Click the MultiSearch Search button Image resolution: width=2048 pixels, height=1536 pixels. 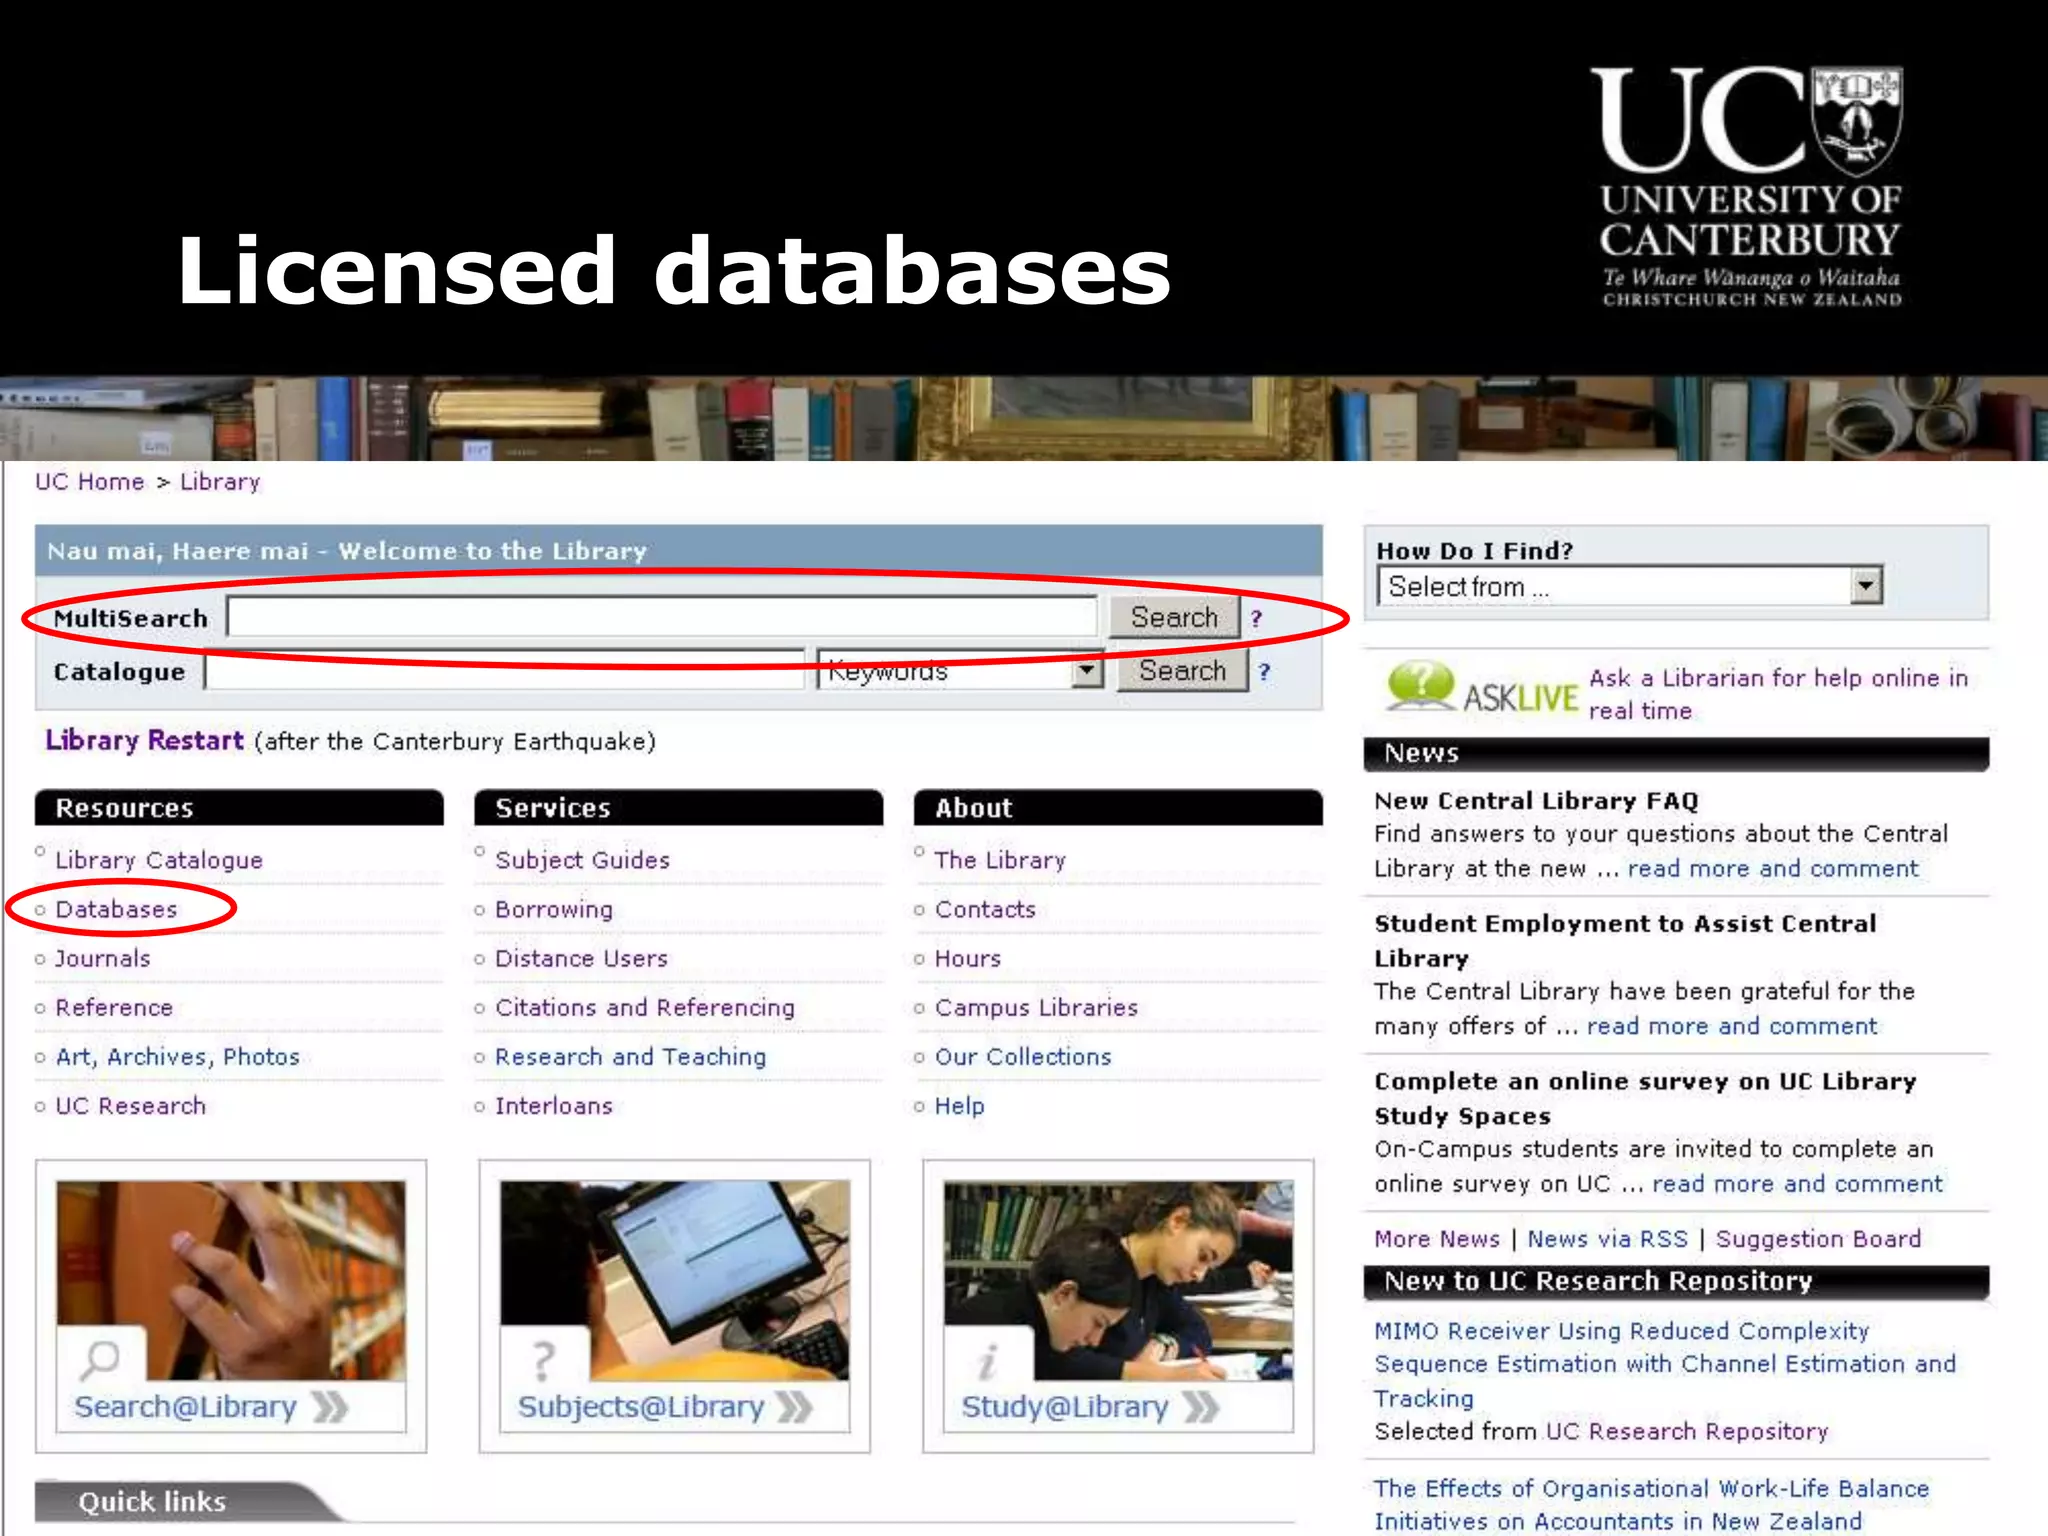click(x=1174, y=617)
